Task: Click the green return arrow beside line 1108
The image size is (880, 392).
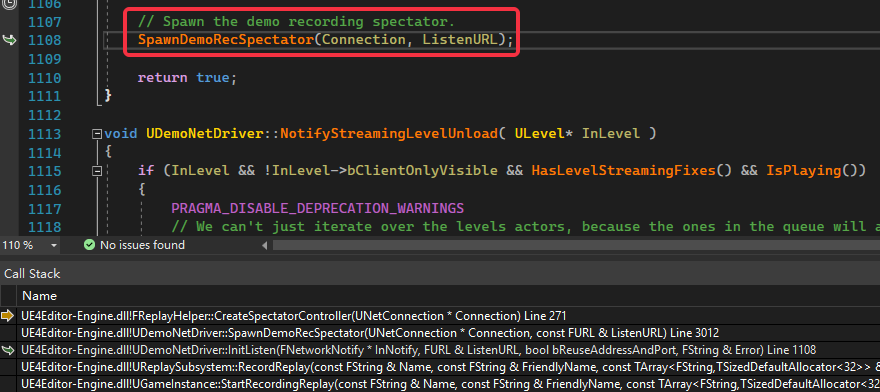Action: point(9,40)
